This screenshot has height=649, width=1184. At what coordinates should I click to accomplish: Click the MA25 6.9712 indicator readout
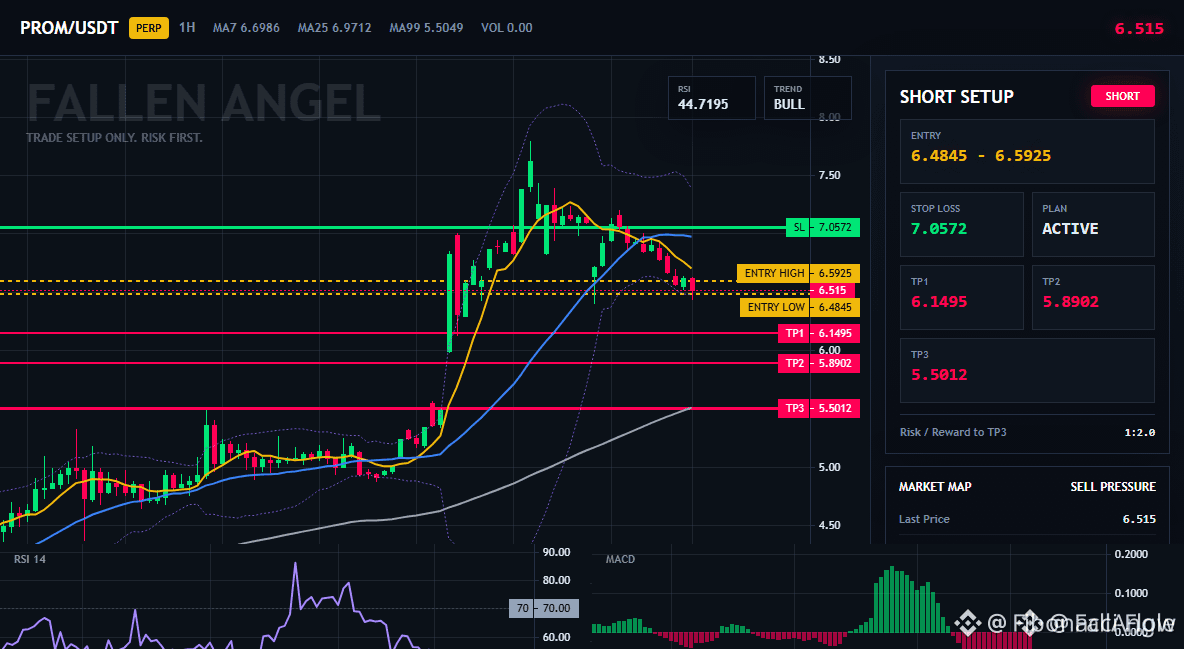tap(335, 28)
